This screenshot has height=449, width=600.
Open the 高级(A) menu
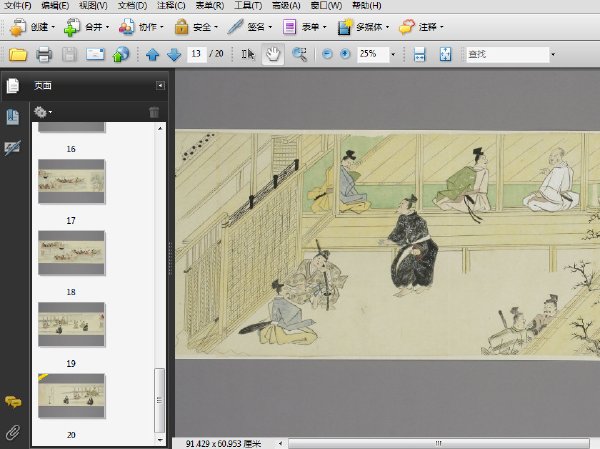coord(286,6)
